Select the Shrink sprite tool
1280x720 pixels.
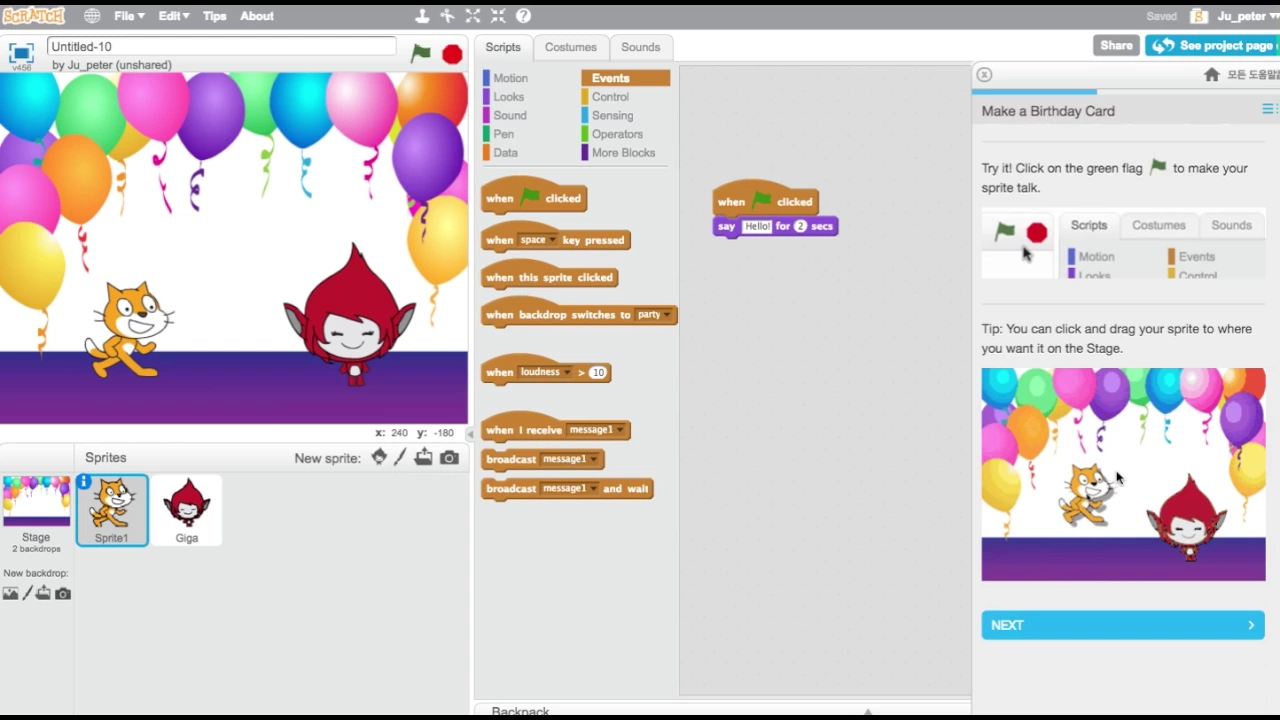click(497, 16)
